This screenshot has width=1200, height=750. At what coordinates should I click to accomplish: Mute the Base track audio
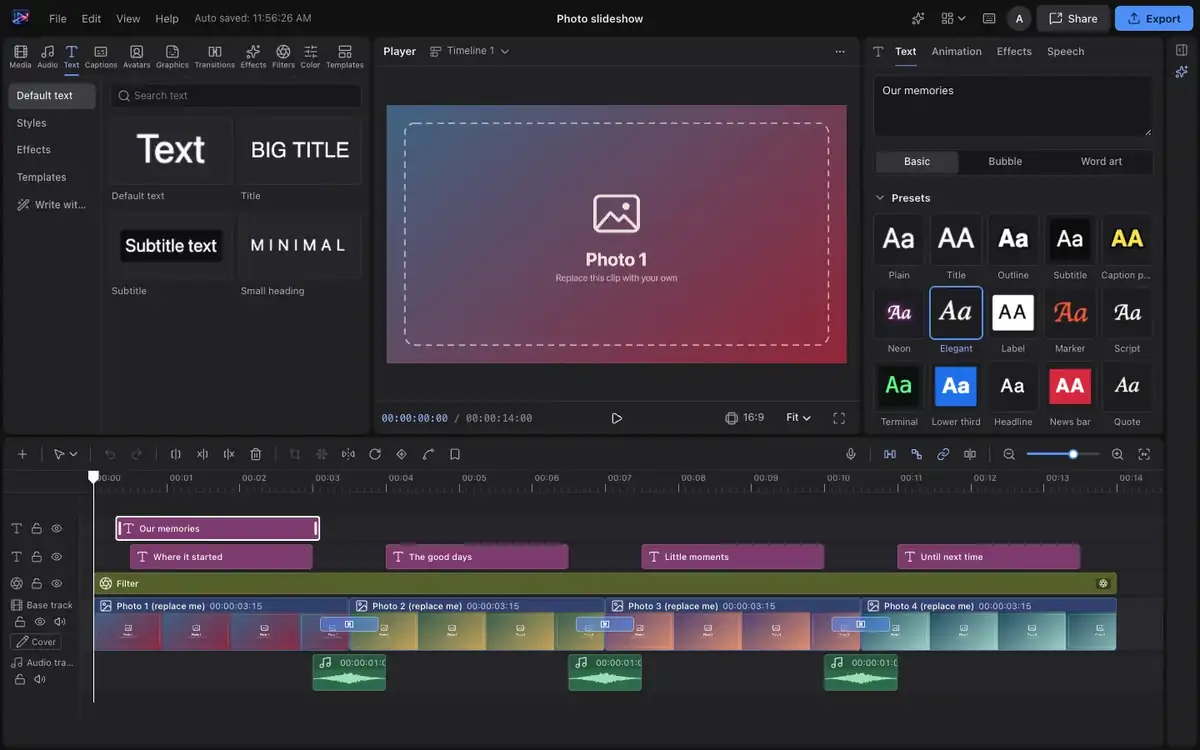point(60,622)
